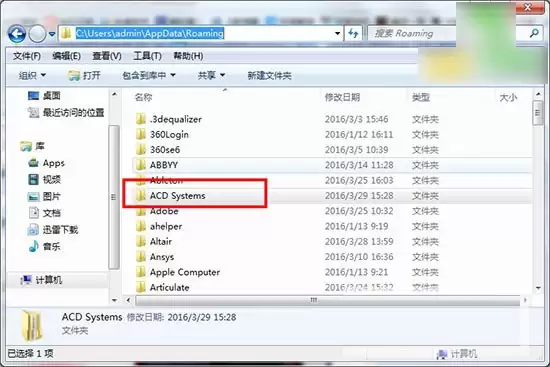Select the Apple Computer folder icon
550x367 pixels.
[x=141, y=272]
